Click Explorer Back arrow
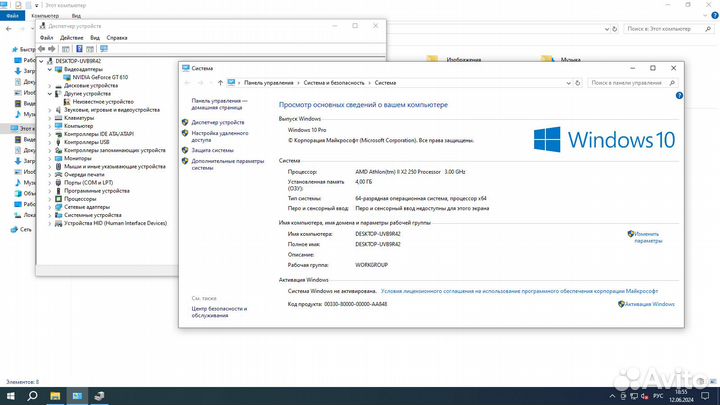Viewport: 720px width, 405px height. pyautogui.click(x=9, y=28)
